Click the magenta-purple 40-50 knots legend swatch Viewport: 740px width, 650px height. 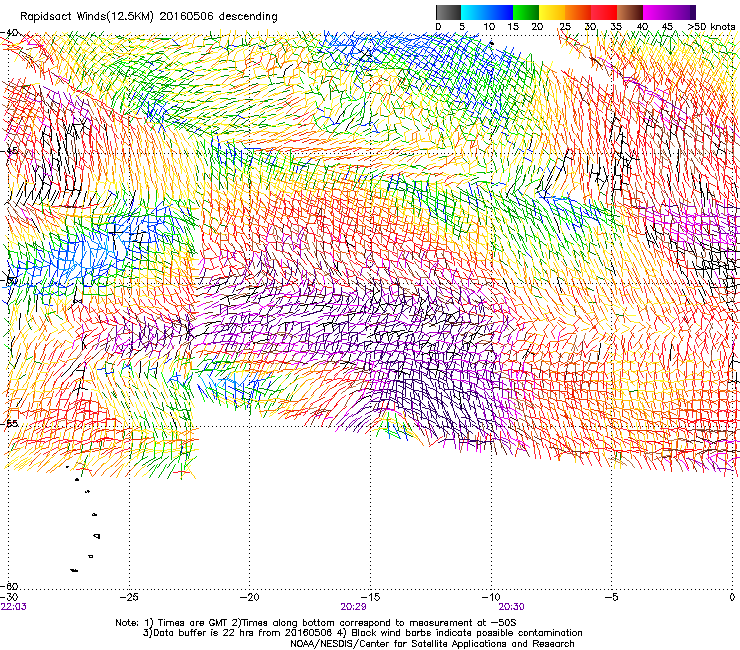point(669,12)
